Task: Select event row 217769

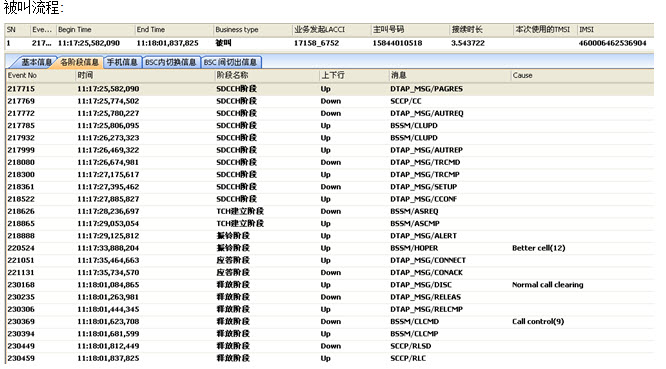Action: coord(330,101)
